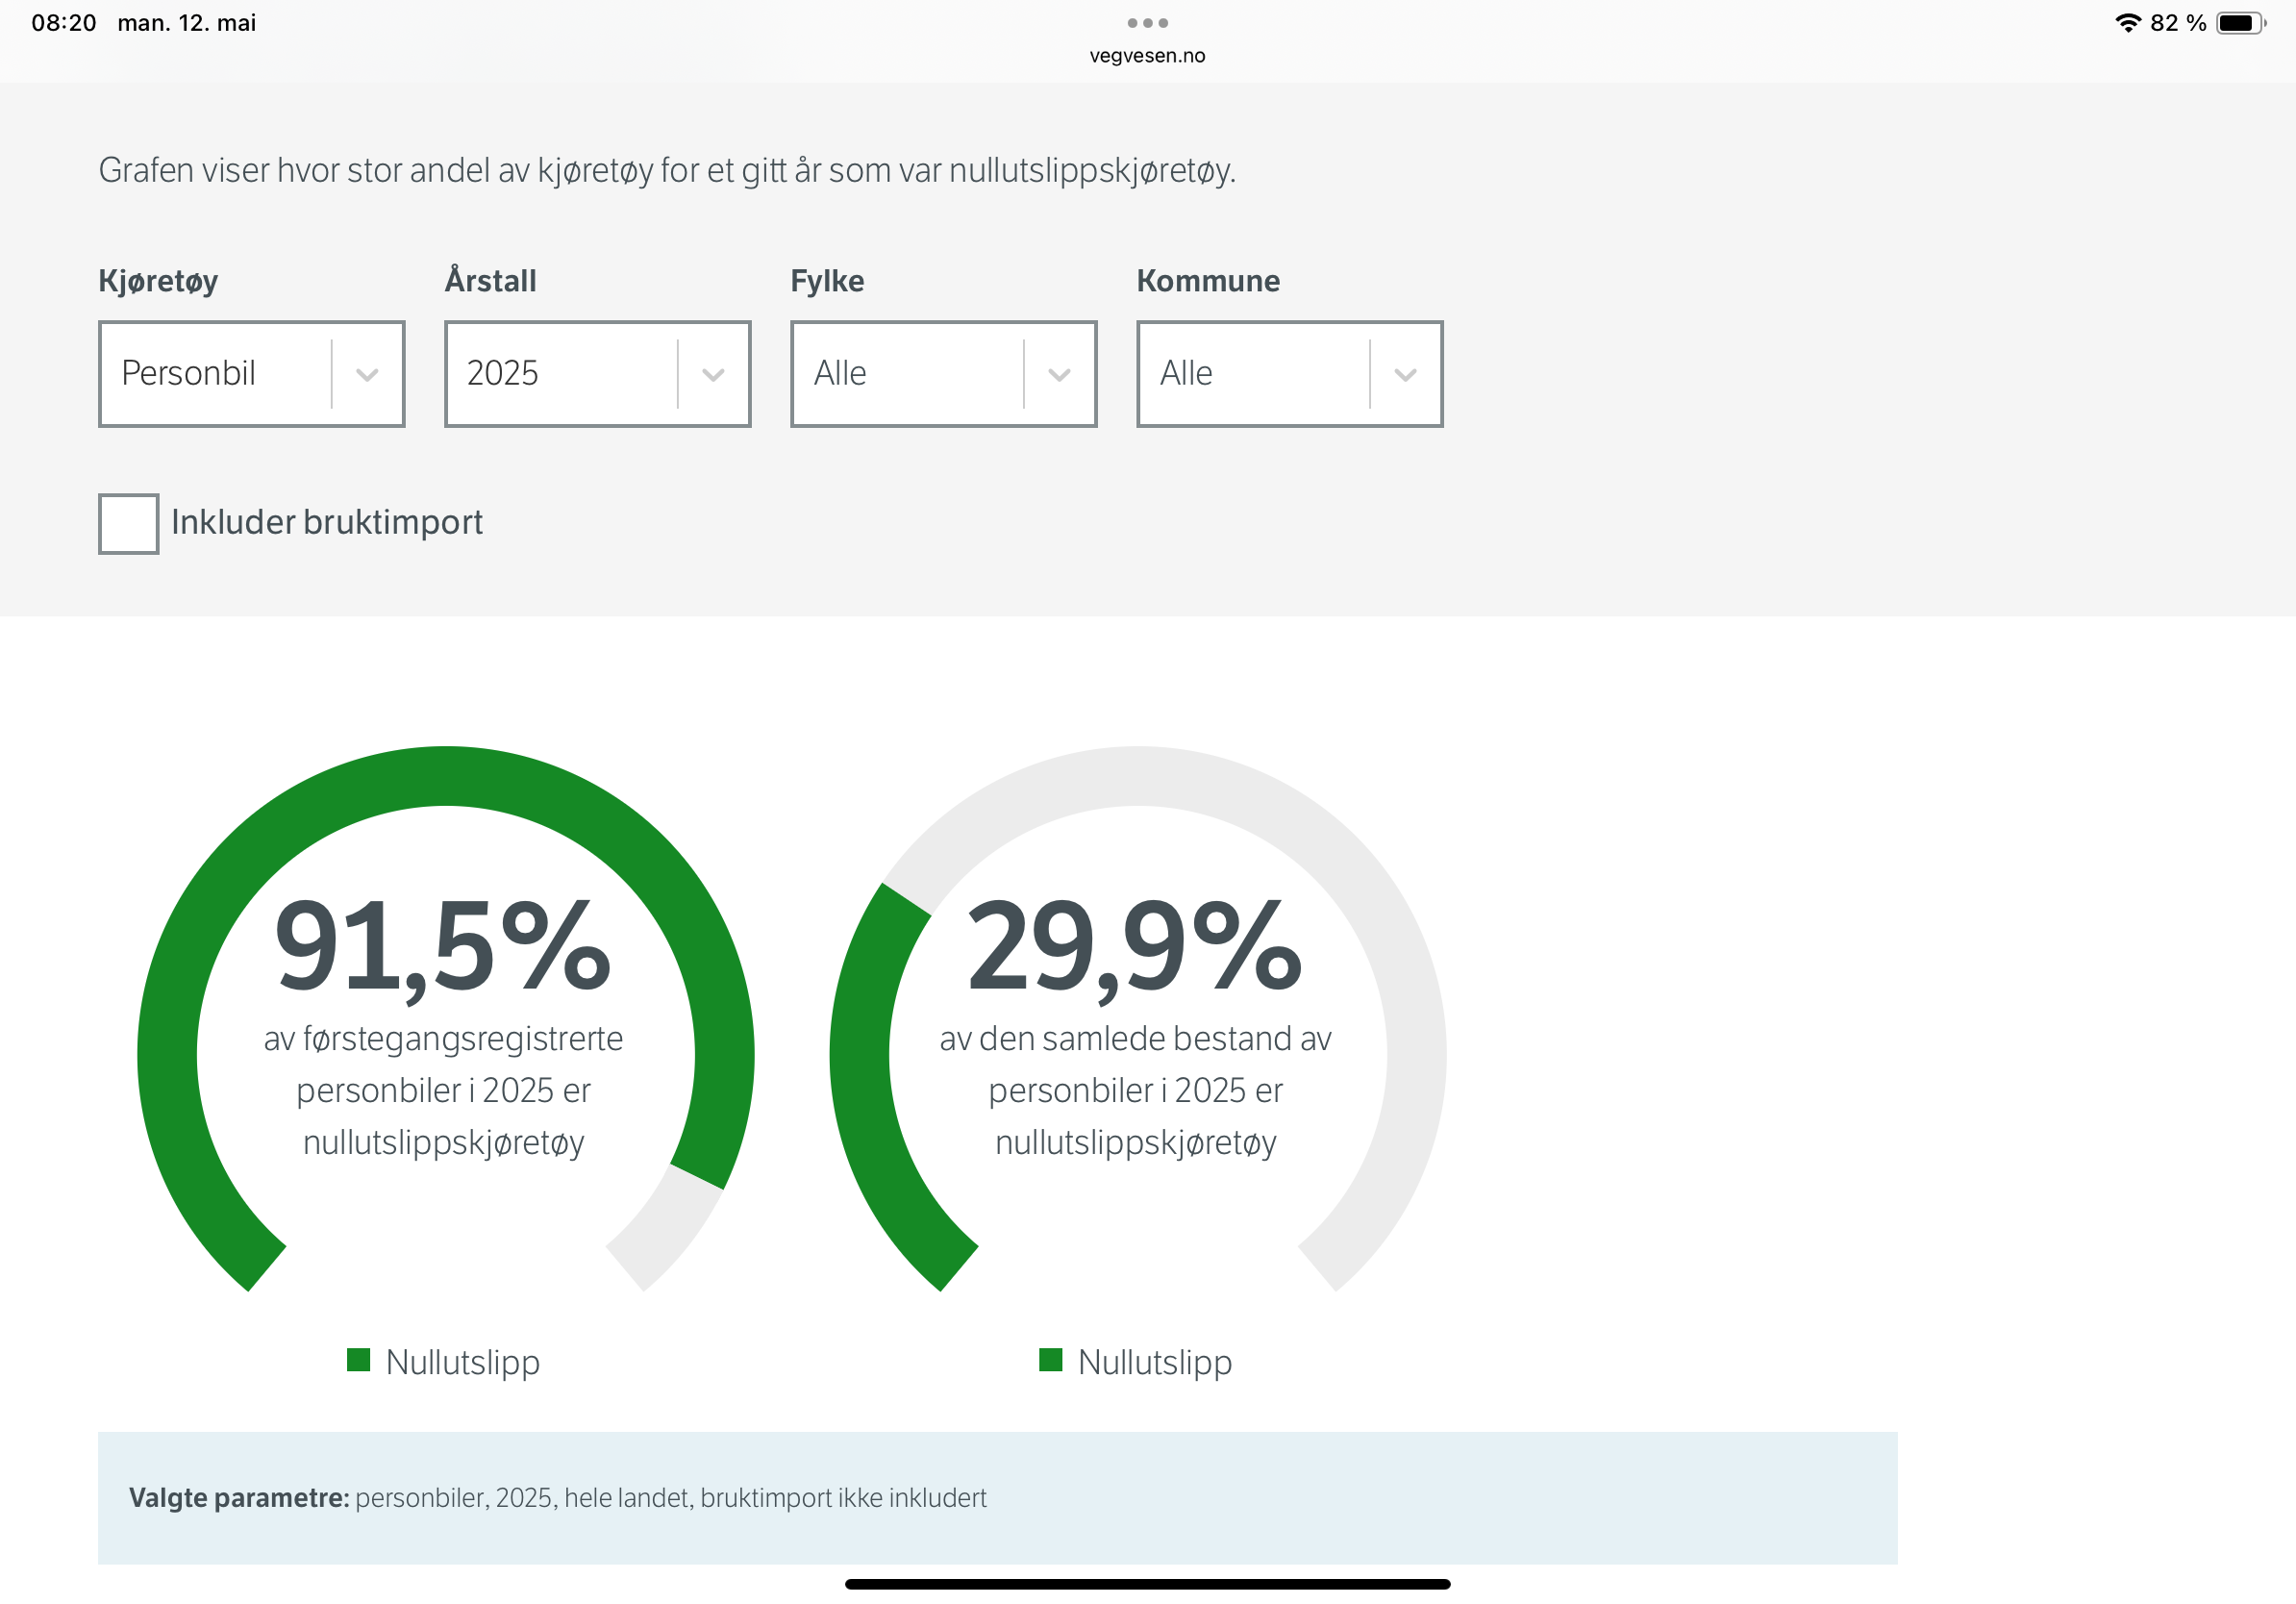Click the left Nullutslipp legend label
2296x1604 pixels.
(x=463, y=1363)
